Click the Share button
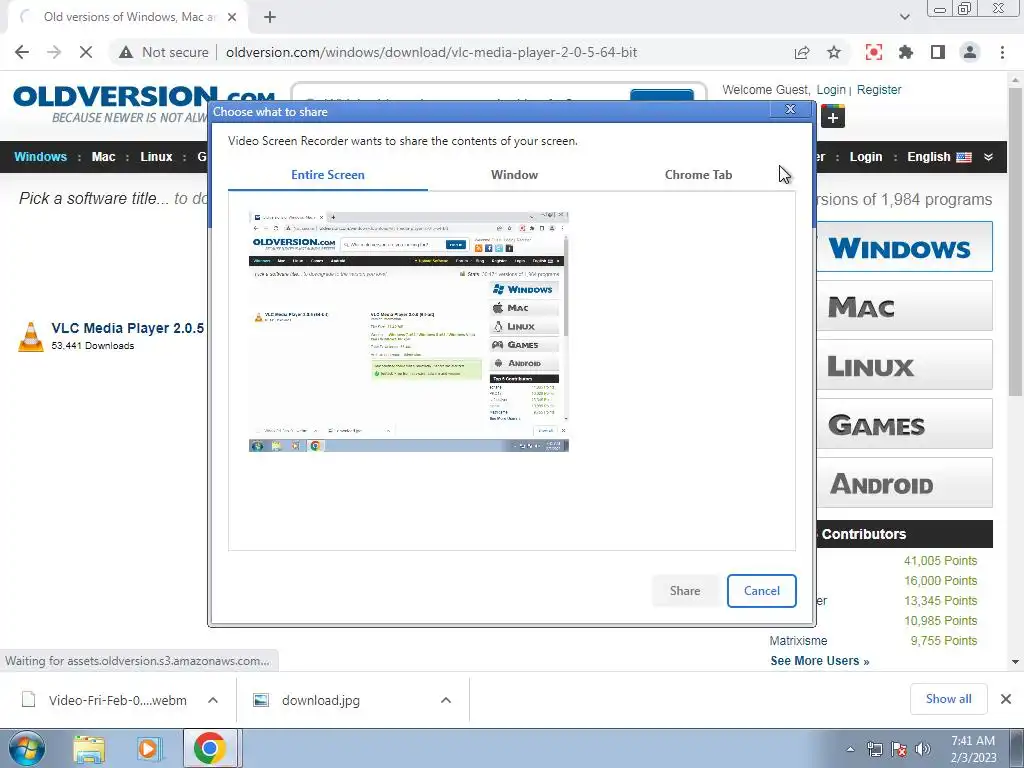This screenshot has height=768, width=1024. pos(685,591)
